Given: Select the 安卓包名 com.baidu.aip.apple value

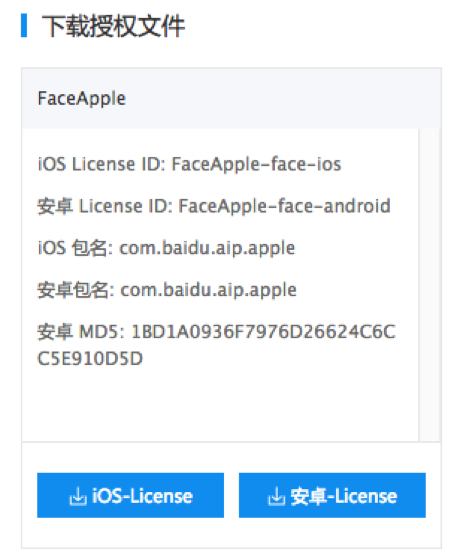Looking at the screenshot, I should (209, 290).
